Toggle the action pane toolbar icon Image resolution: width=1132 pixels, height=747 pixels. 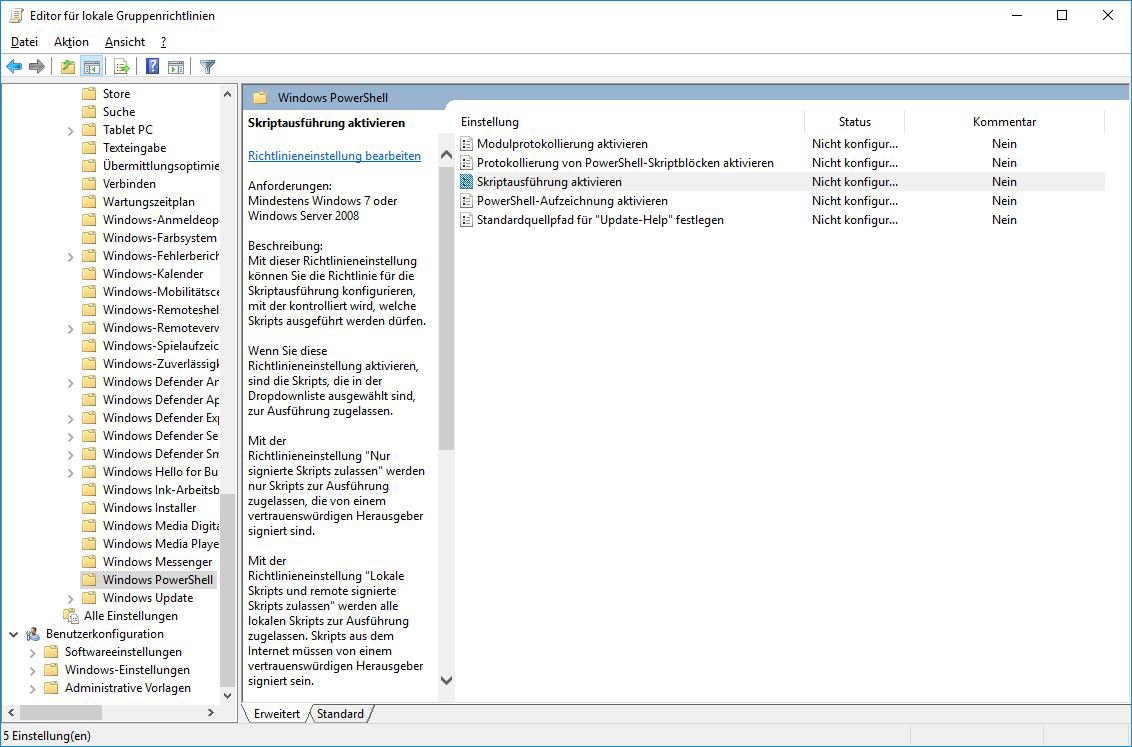(x=176, y=66)
